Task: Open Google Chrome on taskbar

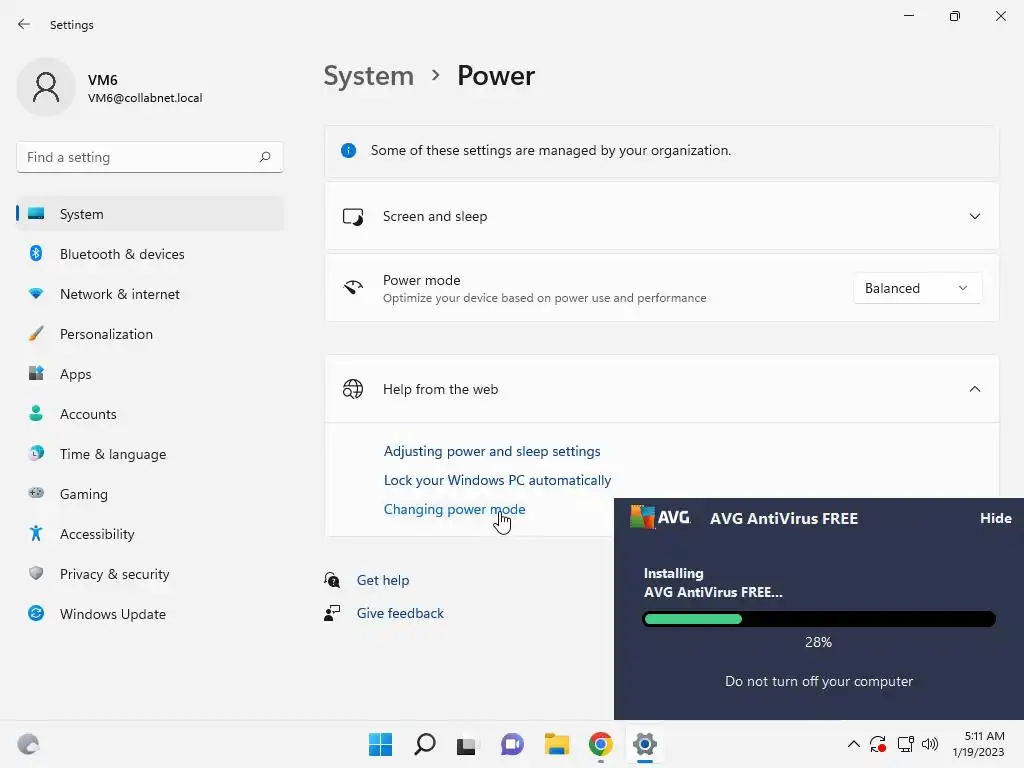Action: point(600,744)
